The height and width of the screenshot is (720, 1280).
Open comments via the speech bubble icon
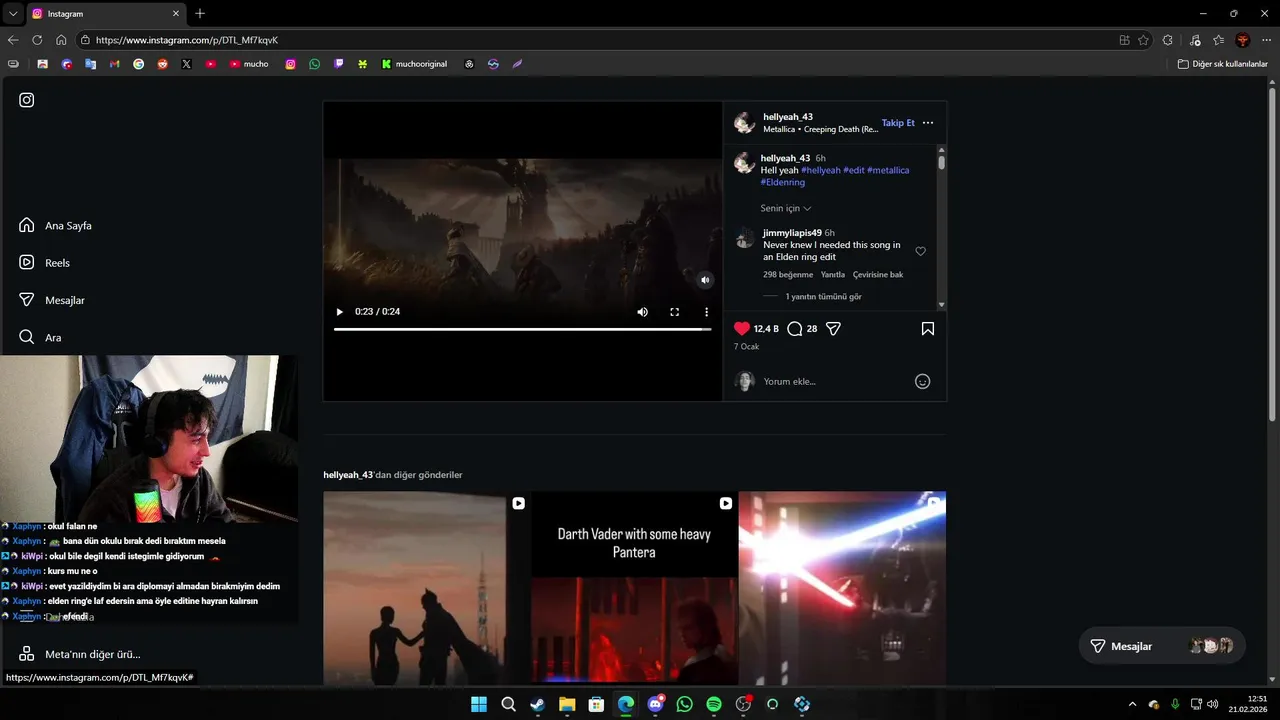tap(795, 328)
